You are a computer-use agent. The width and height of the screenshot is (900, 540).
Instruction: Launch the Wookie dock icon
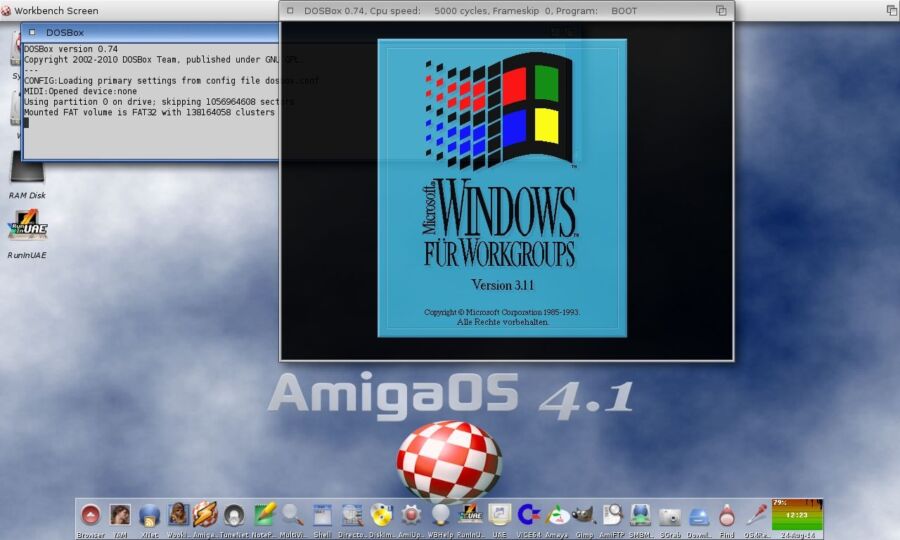click(178, 515)
